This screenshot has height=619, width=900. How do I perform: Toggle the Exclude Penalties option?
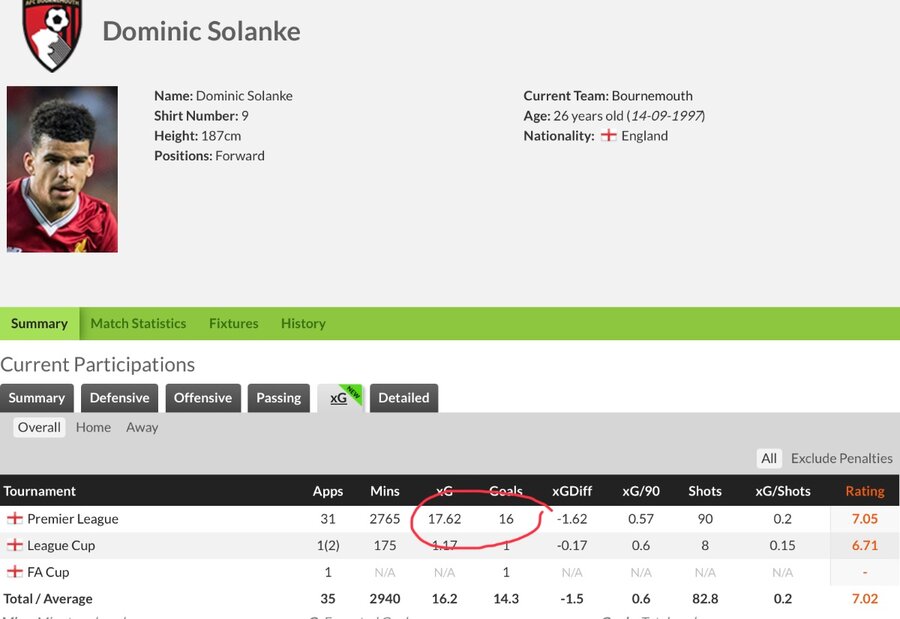coord(841,458)
